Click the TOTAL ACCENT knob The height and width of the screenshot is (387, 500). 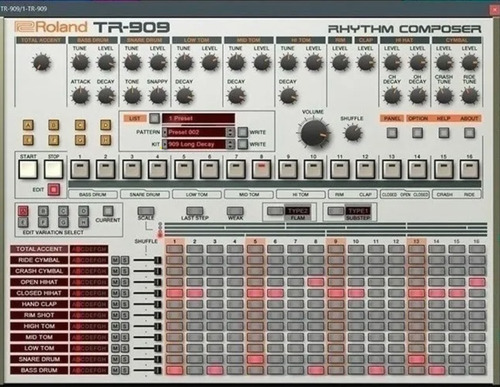[x=41, y=62]
